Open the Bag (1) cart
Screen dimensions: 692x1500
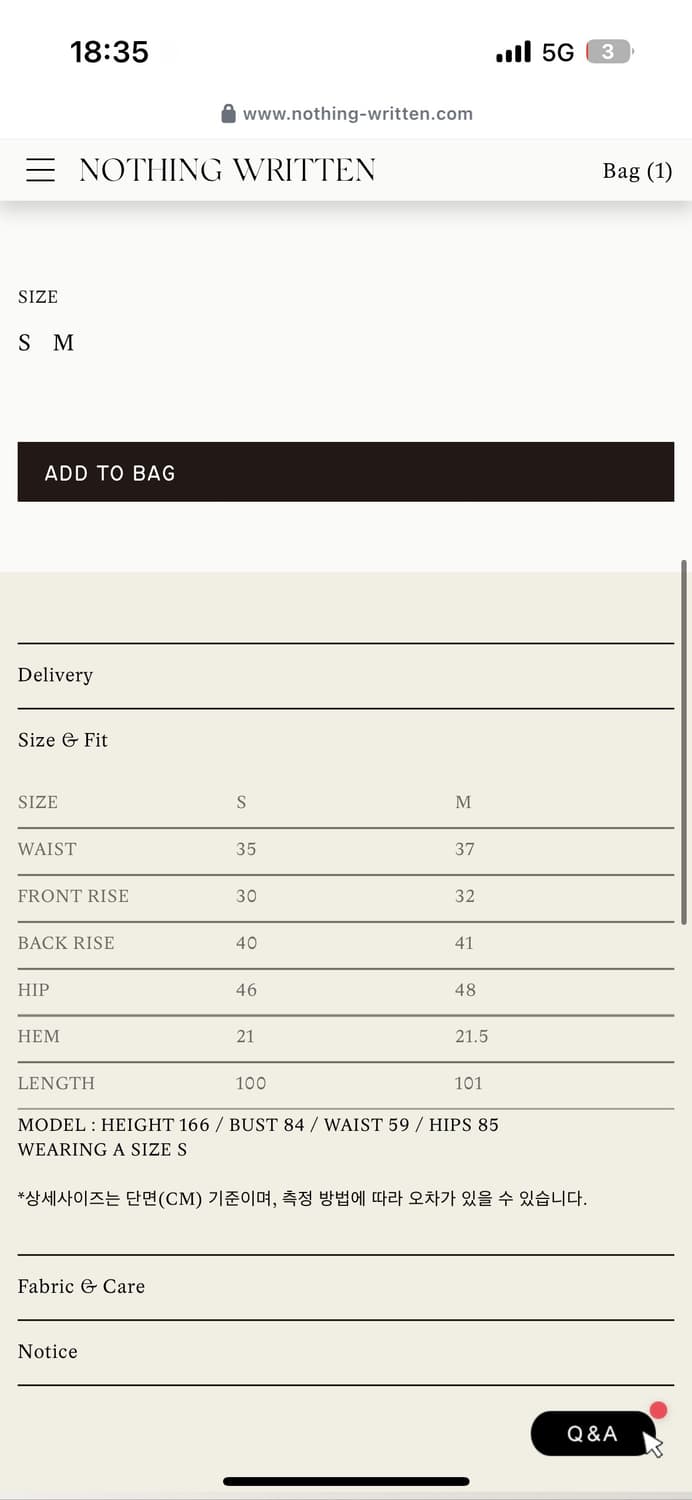[637, 171]
